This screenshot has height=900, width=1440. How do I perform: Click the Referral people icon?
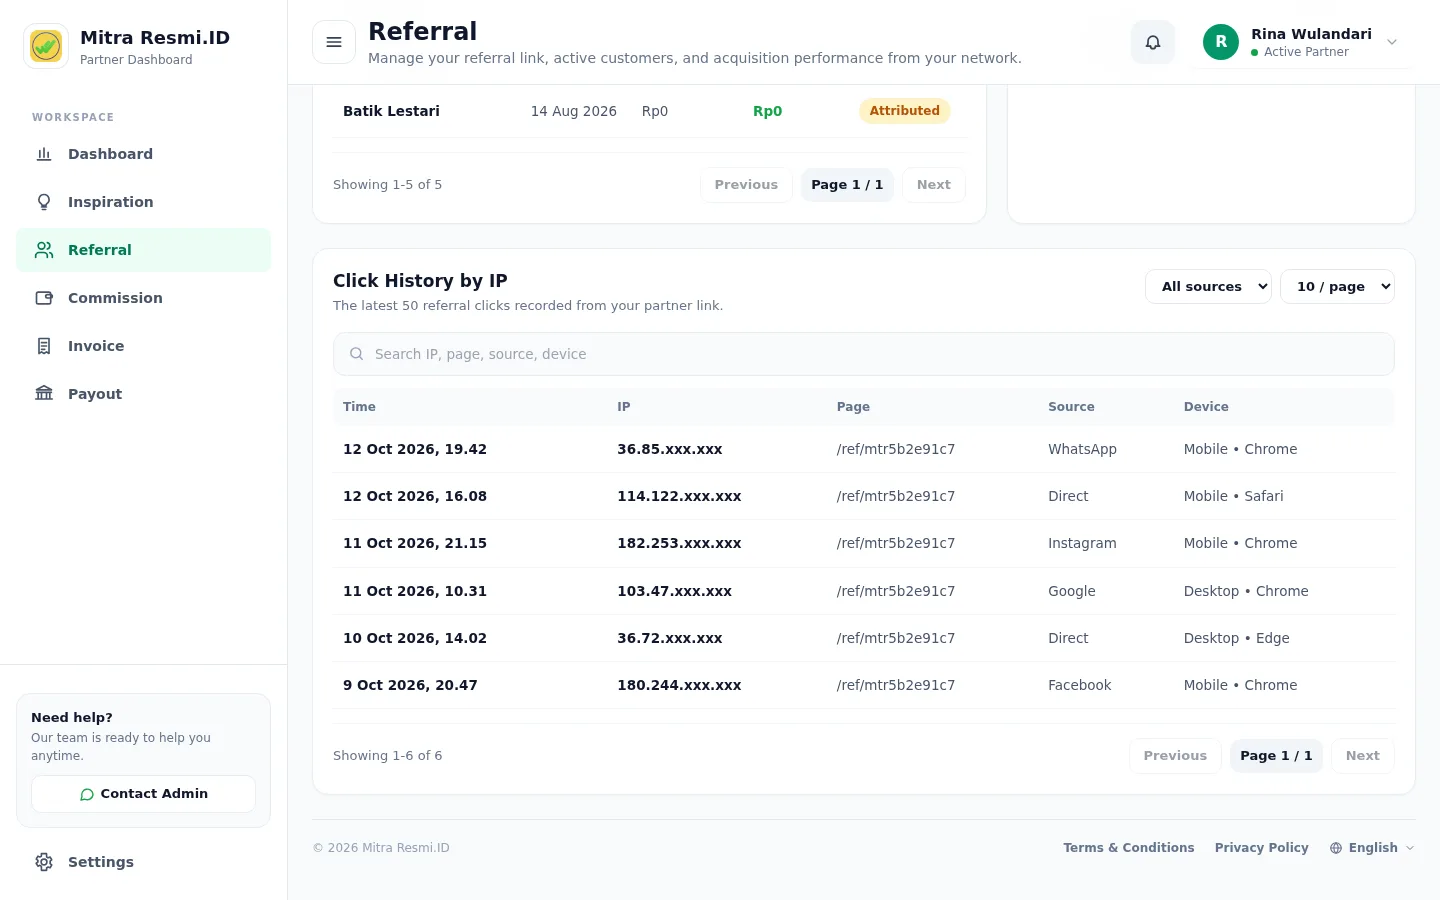44,250
